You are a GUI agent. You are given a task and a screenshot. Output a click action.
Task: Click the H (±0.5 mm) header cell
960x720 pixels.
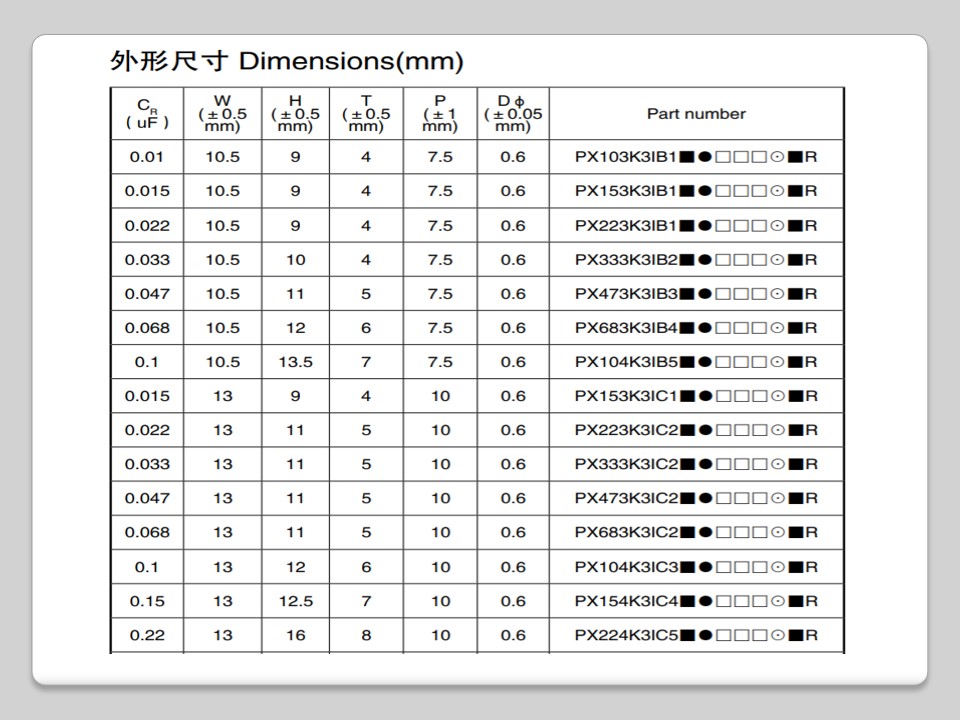295,114
